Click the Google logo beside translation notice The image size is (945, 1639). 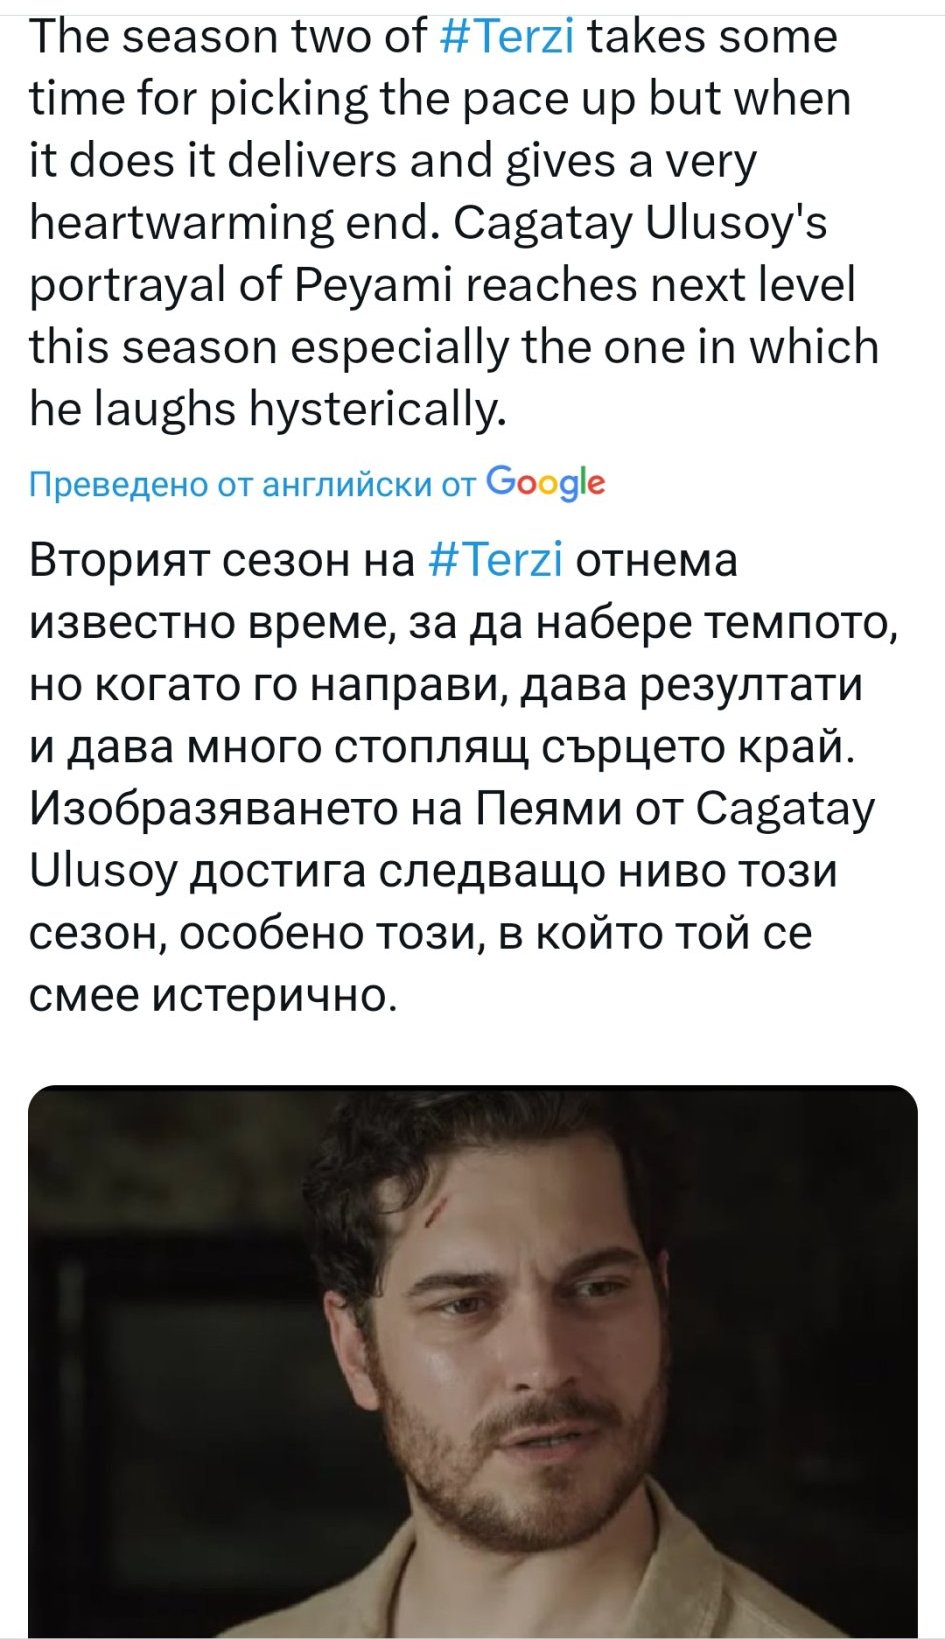pos(545,483)
